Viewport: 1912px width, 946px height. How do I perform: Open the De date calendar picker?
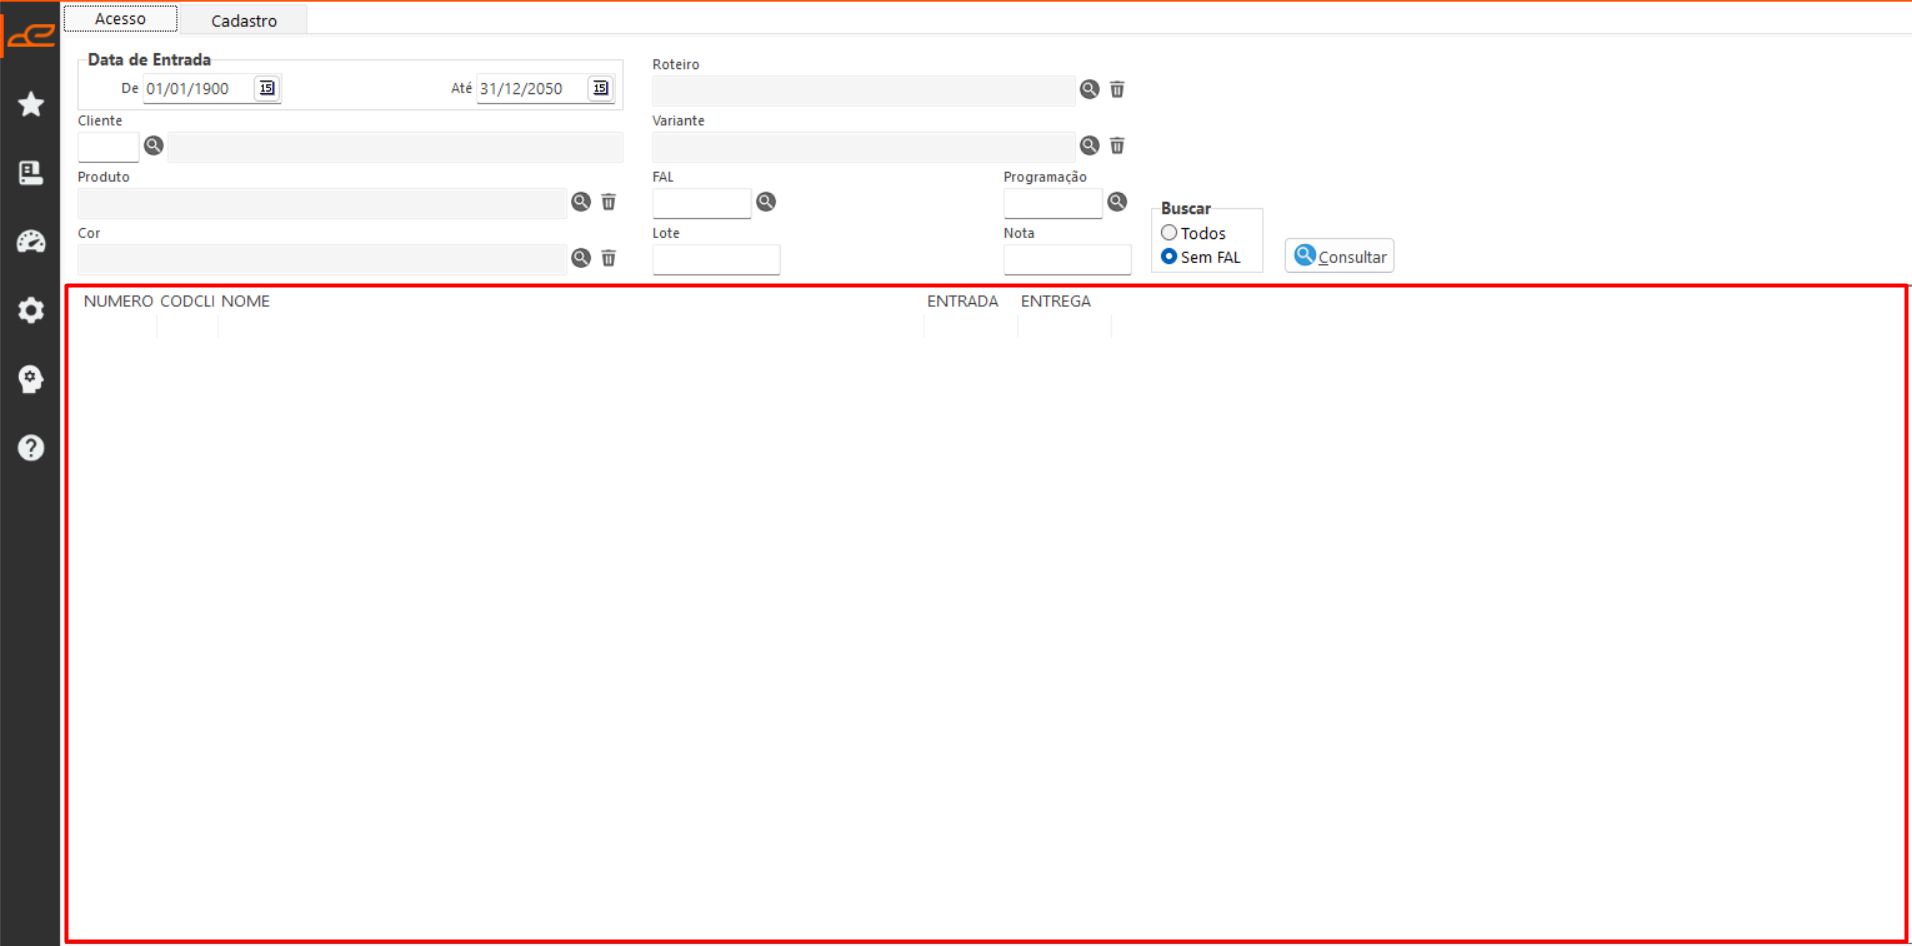tap(267, 89)
